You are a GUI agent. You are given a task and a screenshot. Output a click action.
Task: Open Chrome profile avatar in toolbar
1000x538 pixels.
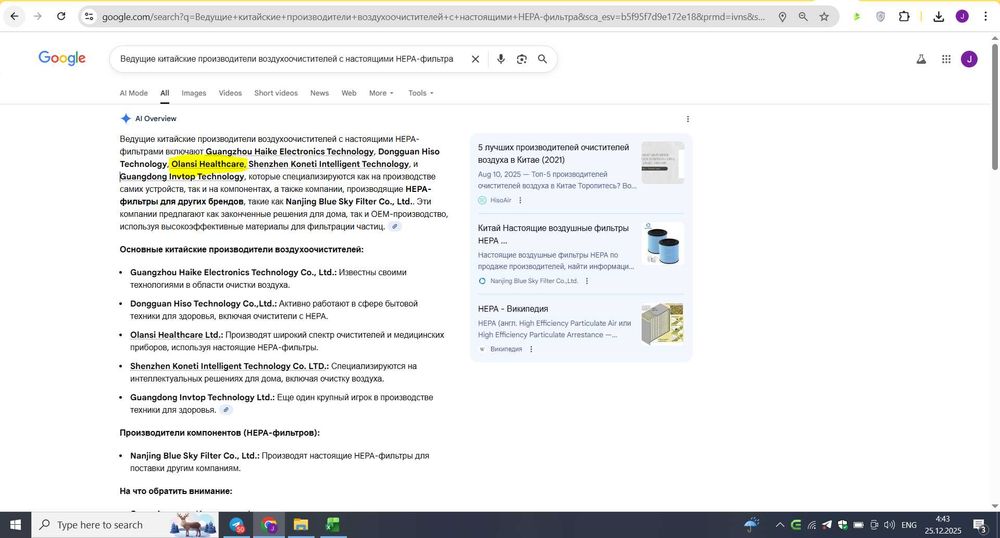[962, 17]
